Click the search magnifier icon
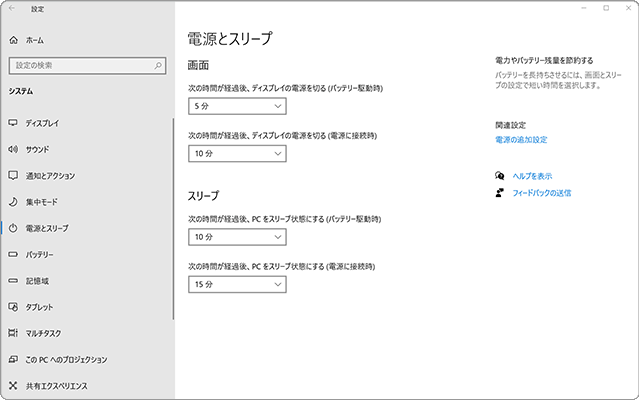The height and width of the screenshot is (400, 640). tap(158, 65)
